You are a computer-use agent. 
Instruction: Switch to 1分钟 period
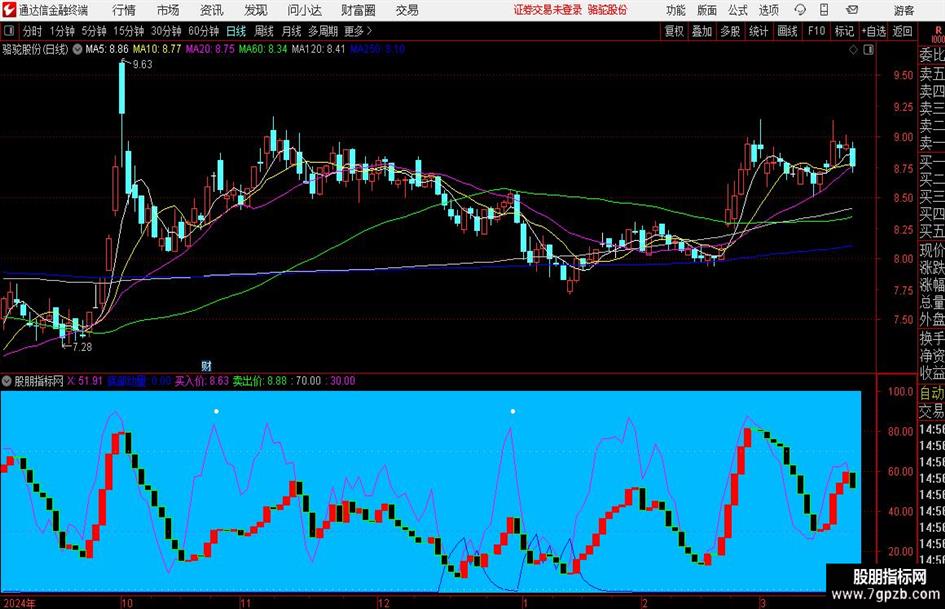coord(62,31)
